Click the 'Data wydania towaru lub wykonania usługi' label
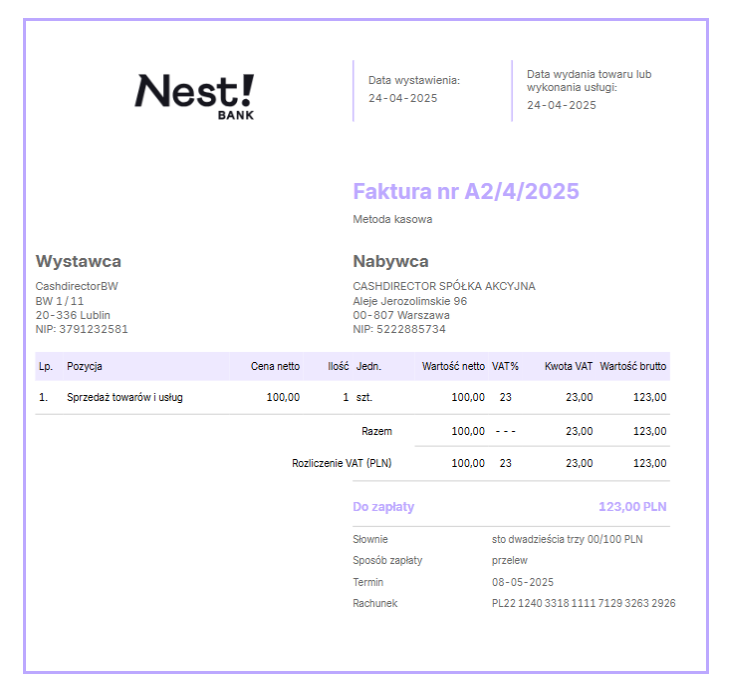This screenshot has height=692, width=736. tap(589, 81)
